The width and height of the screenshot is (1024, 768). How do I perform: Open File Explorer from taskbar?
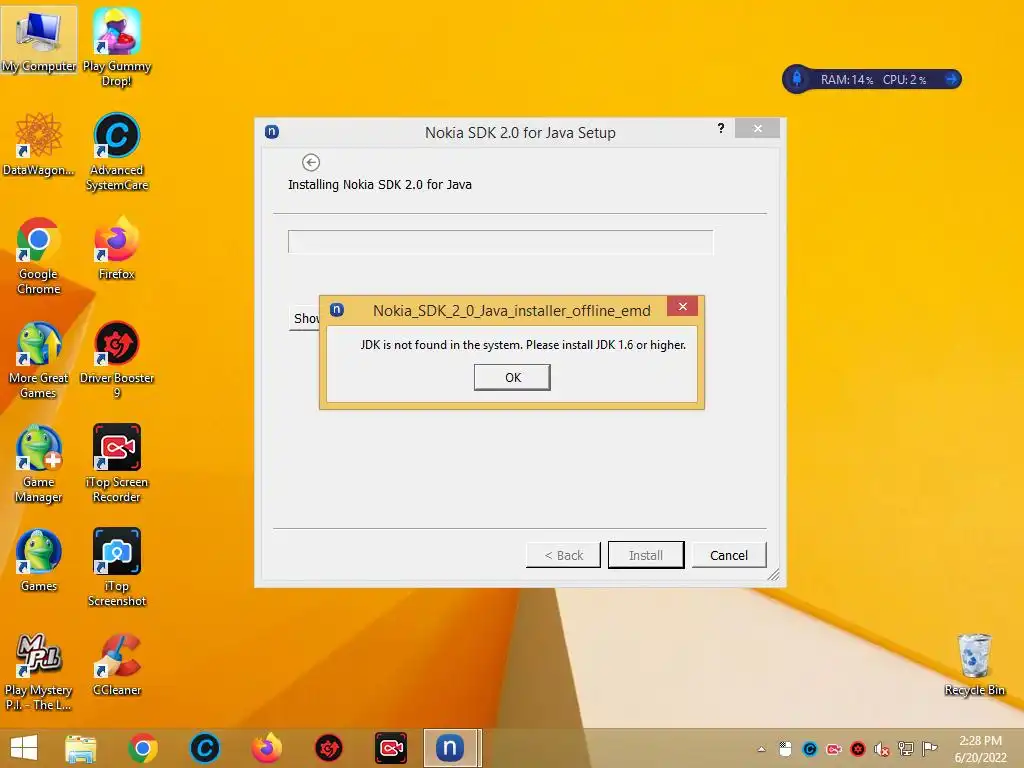pyautogui.click(x=80, y=748)
